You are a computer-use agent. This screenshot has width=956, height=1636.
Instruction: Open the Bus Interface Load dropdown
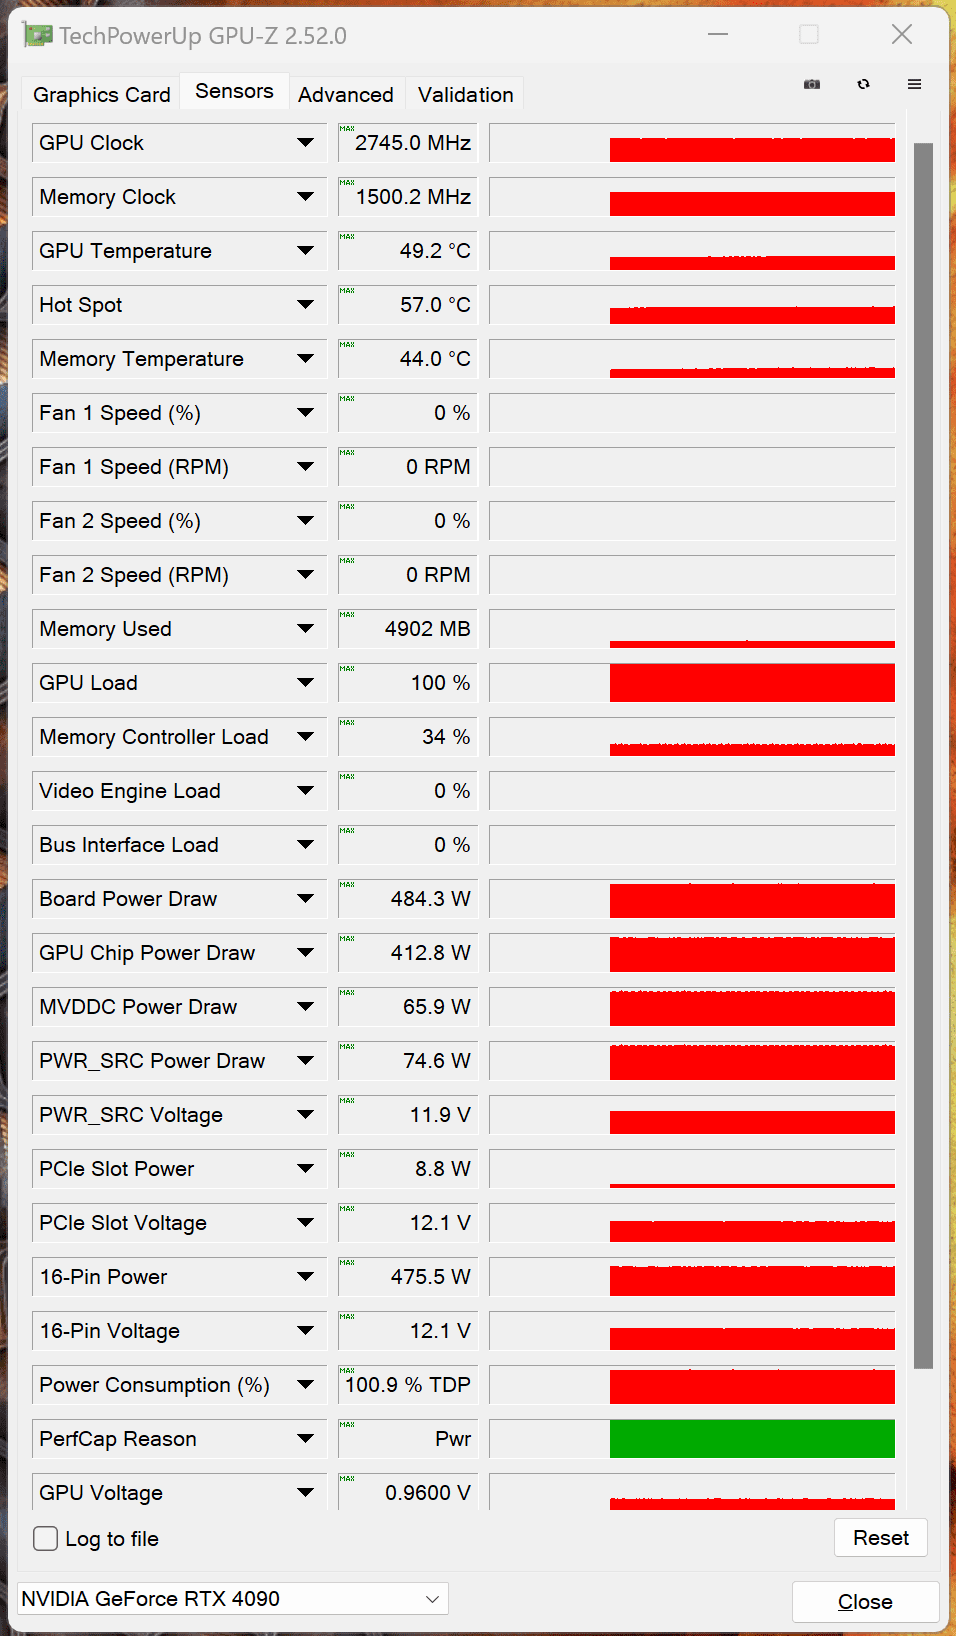pyautogui.click(x=305, y=845)
